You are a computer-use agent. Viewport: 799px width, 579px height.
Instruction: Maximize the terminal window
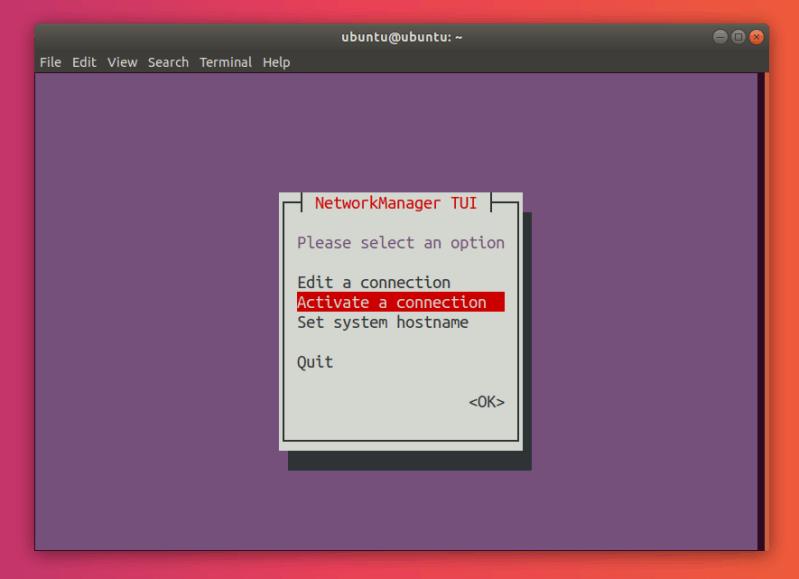[738, 37]
